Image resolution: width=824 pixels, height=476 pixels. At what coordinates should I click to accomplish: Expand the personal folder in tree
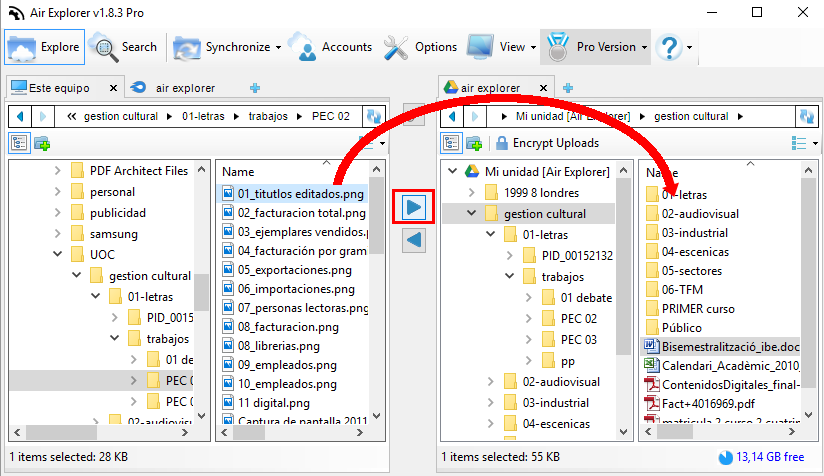(58, 192)
